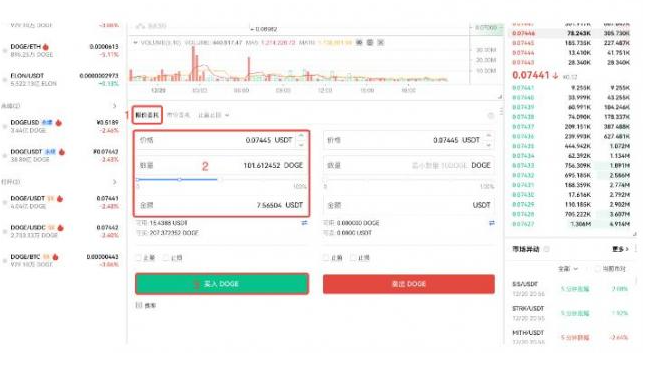Expand the margin section chevron above DOGE/USDT

(115, 182)
